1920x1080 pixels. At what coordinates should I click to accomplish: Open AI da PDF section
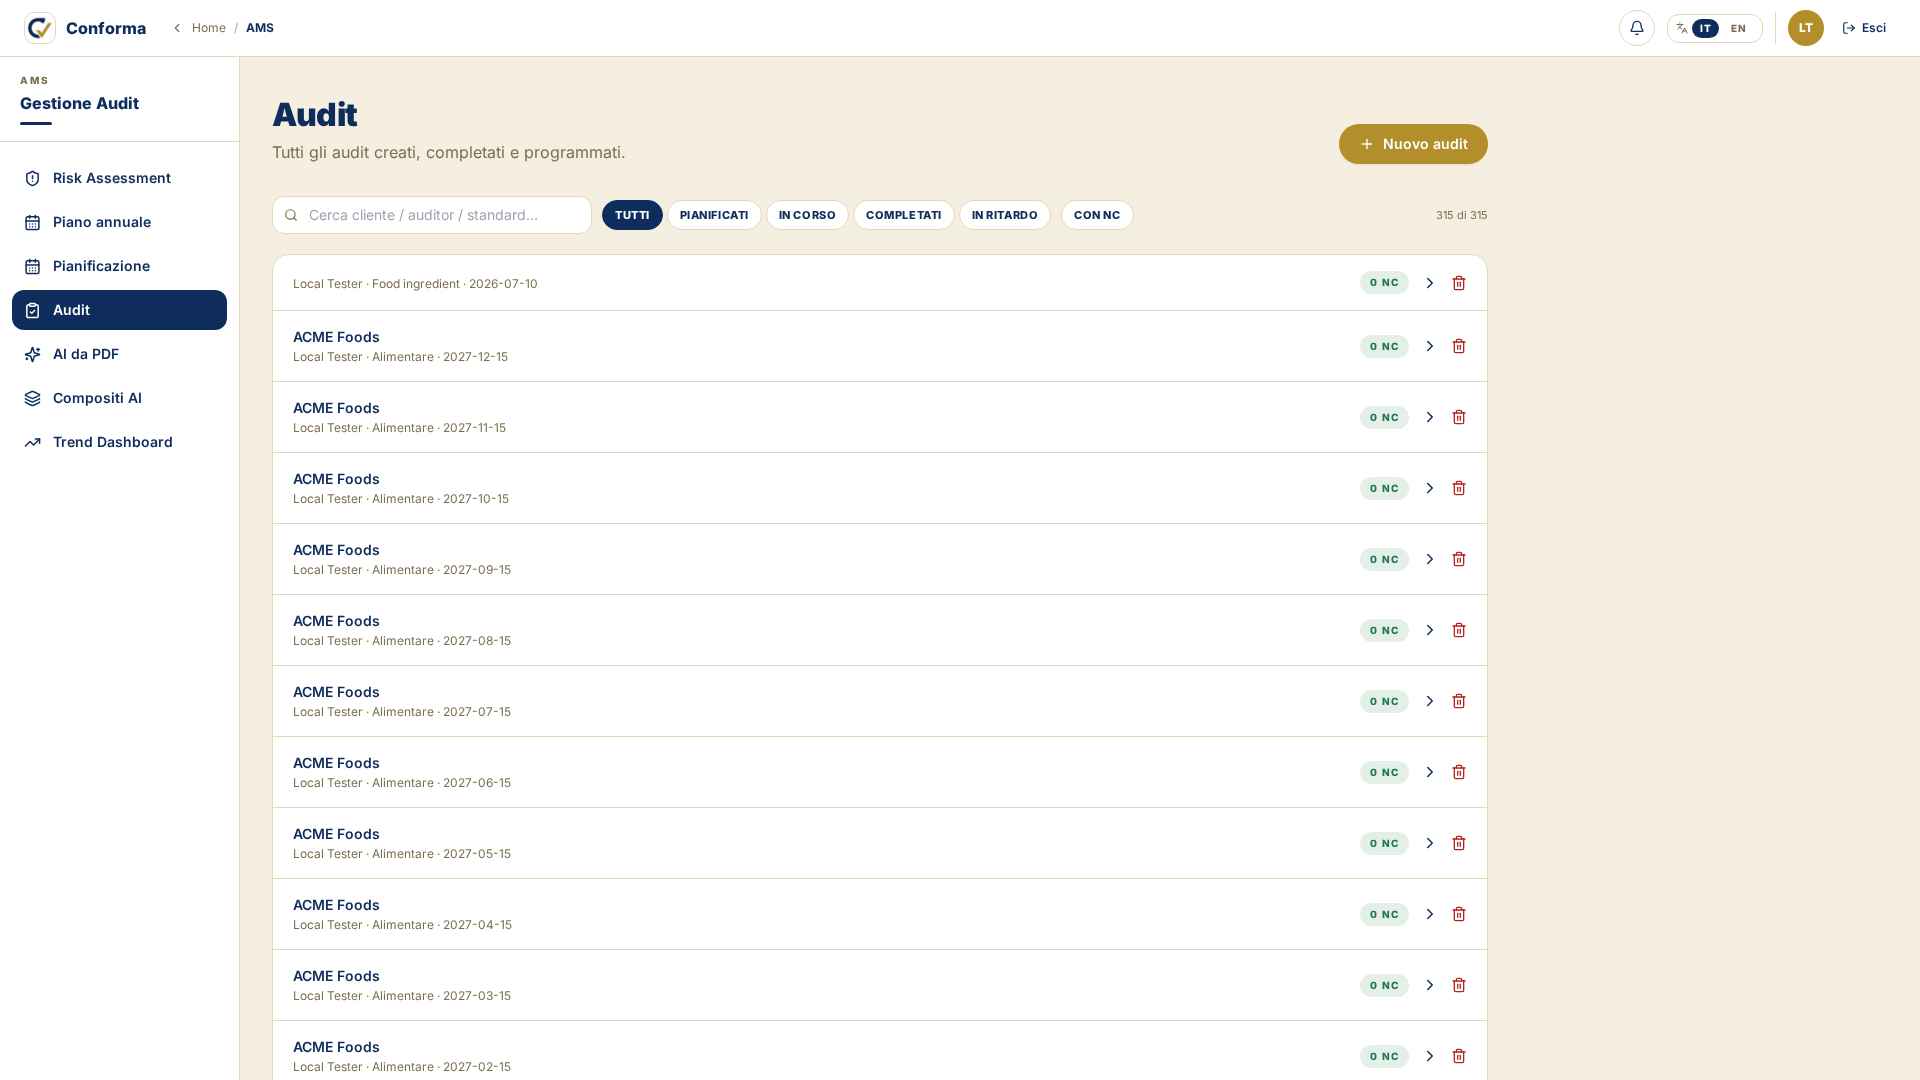119,354
